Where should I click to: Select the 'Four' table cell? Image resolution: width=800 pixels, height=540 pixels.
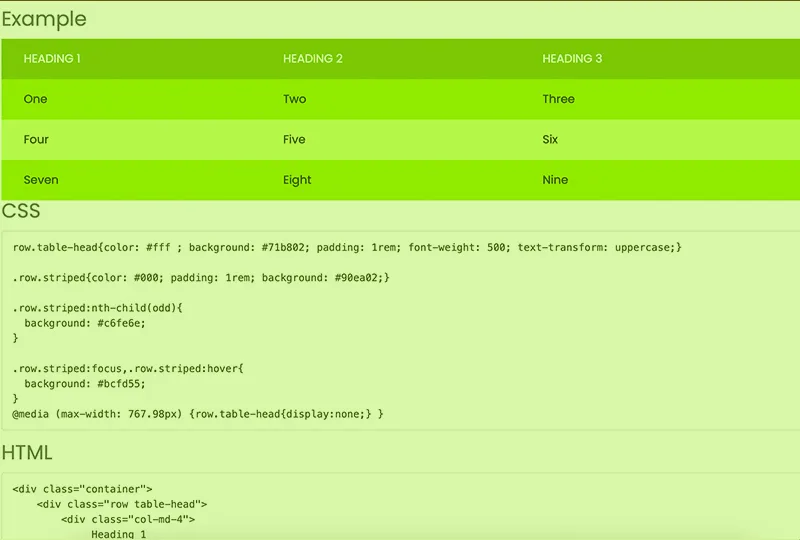[x=36, y=139]
